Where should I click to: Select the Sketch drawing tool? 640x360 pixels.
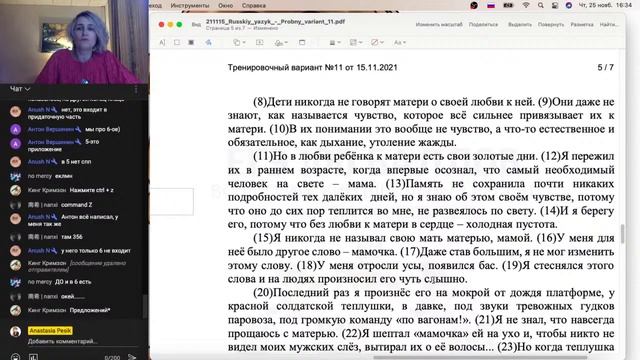coord(209,42)
